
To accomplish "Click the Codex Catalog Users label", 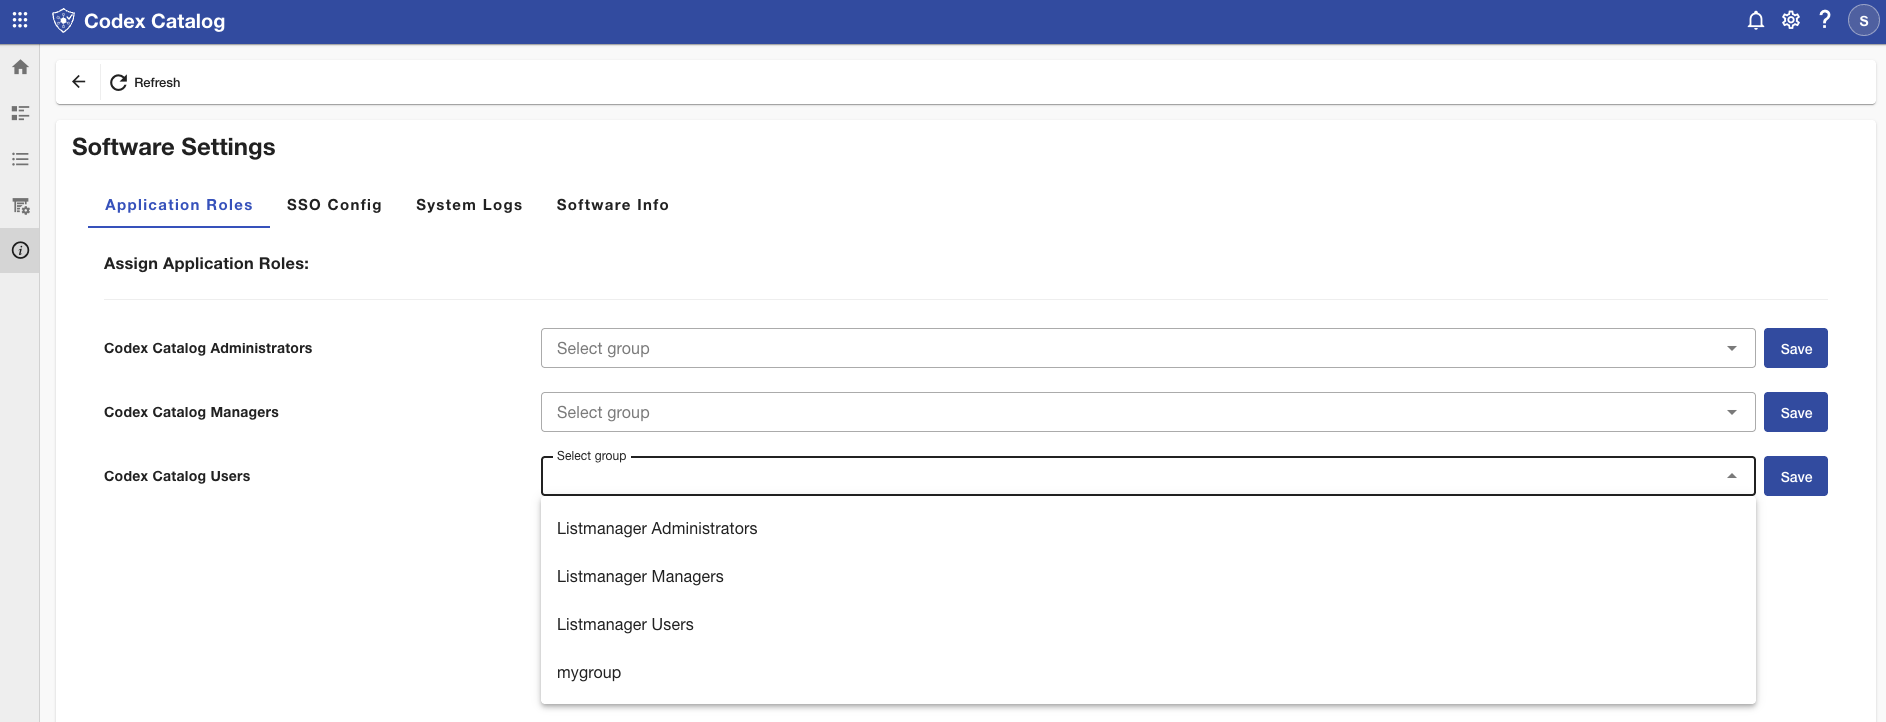I will tap(177, 476).
